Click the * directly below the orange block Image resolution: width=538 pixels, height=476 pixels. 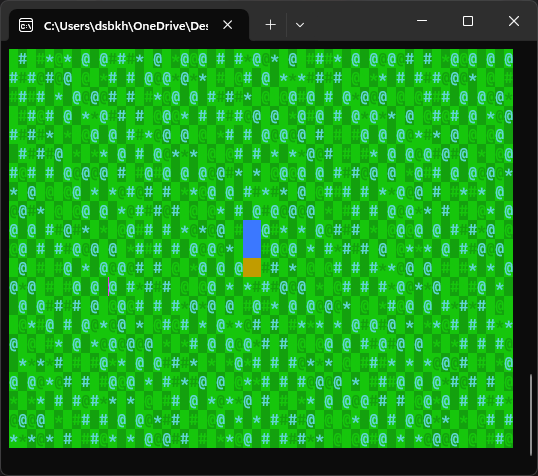click(x=248, y=288)
